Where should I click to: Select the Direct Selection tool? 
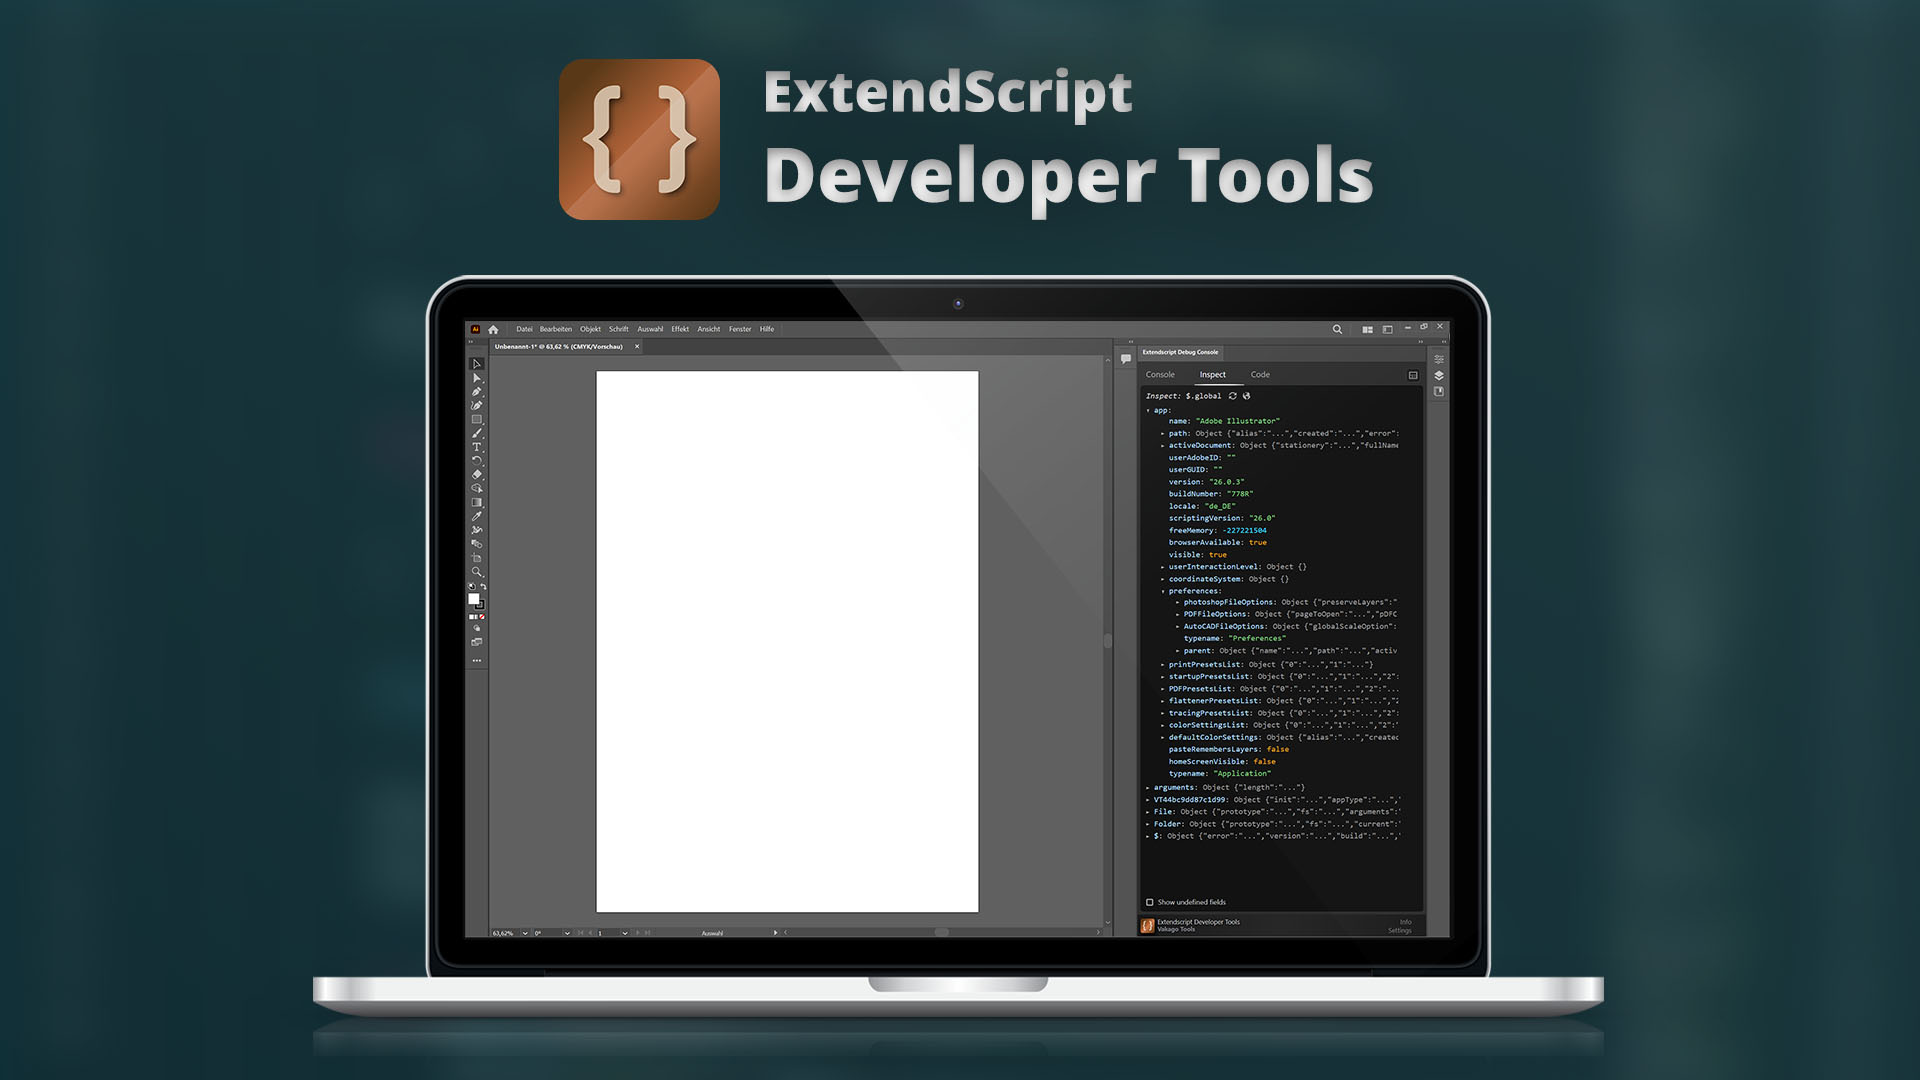(x=477, y=378)
